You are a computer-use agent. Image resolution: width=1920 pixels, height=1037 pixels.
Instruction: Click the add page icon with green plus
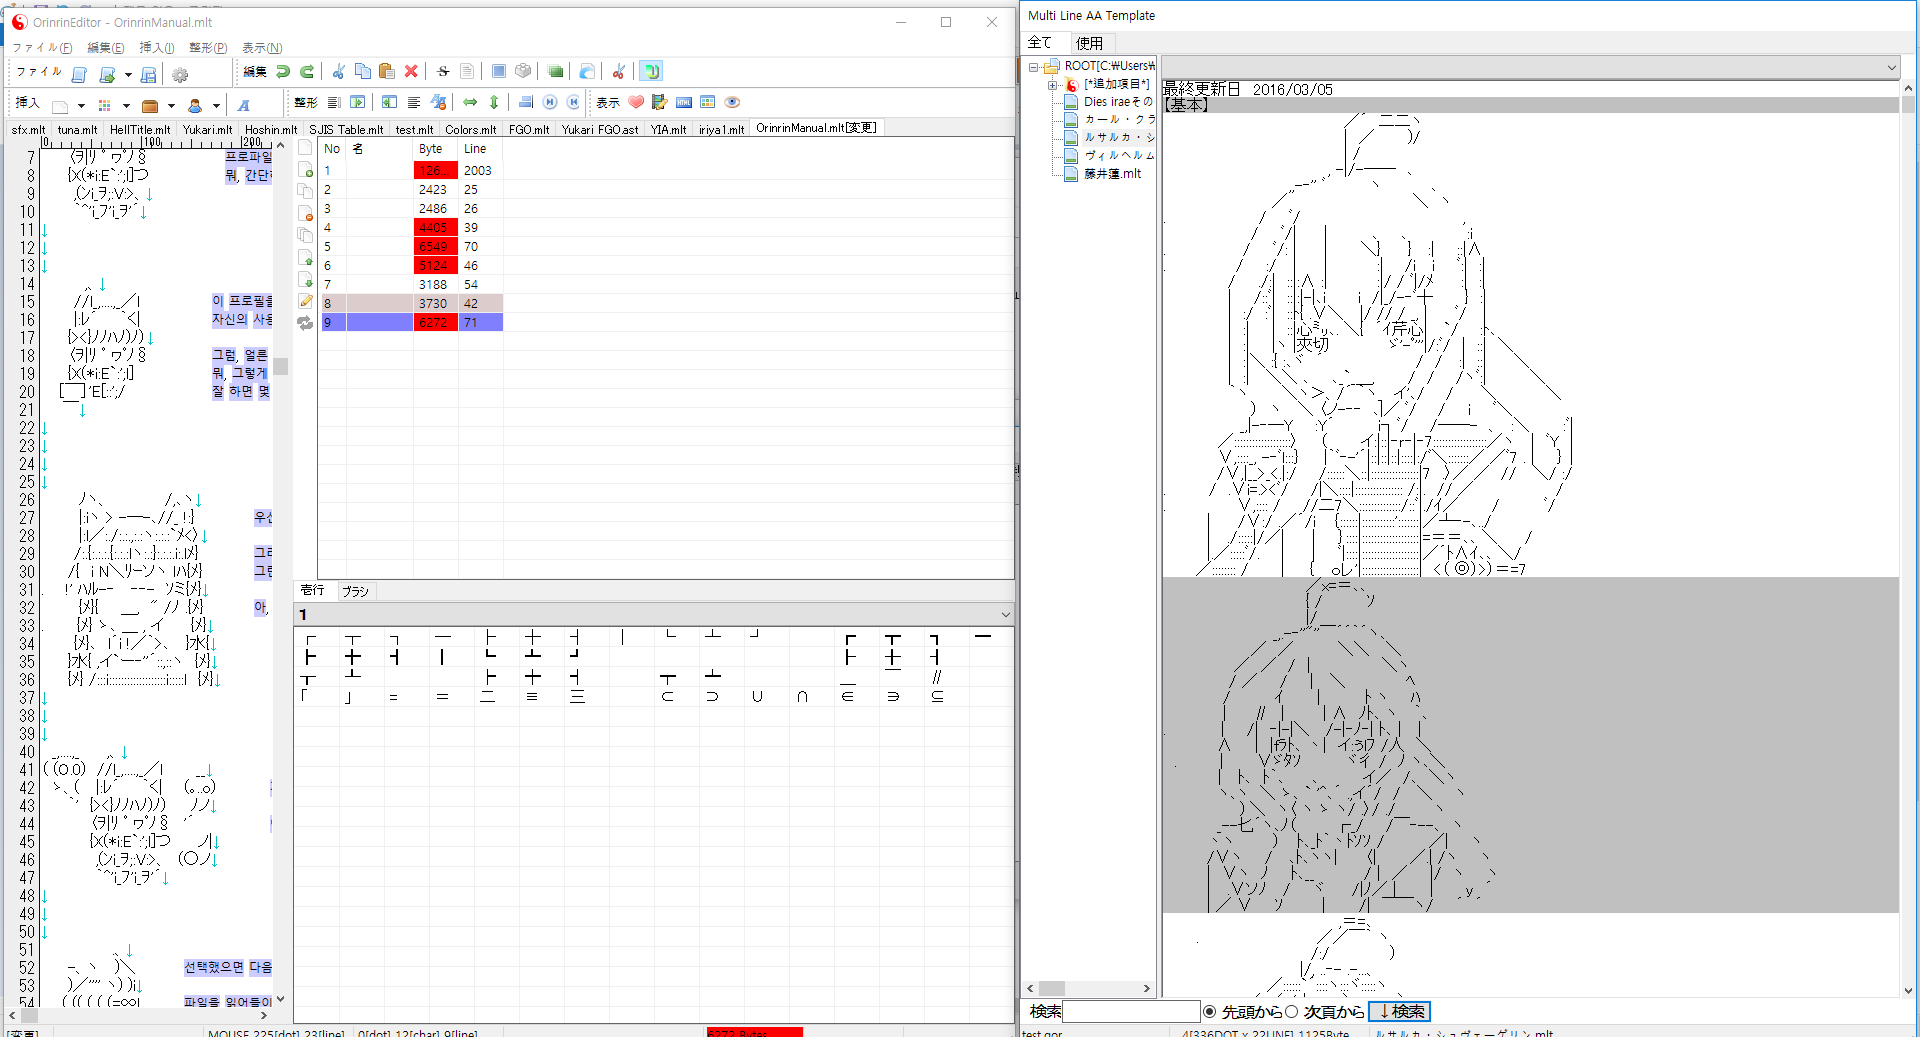(306, 170)
